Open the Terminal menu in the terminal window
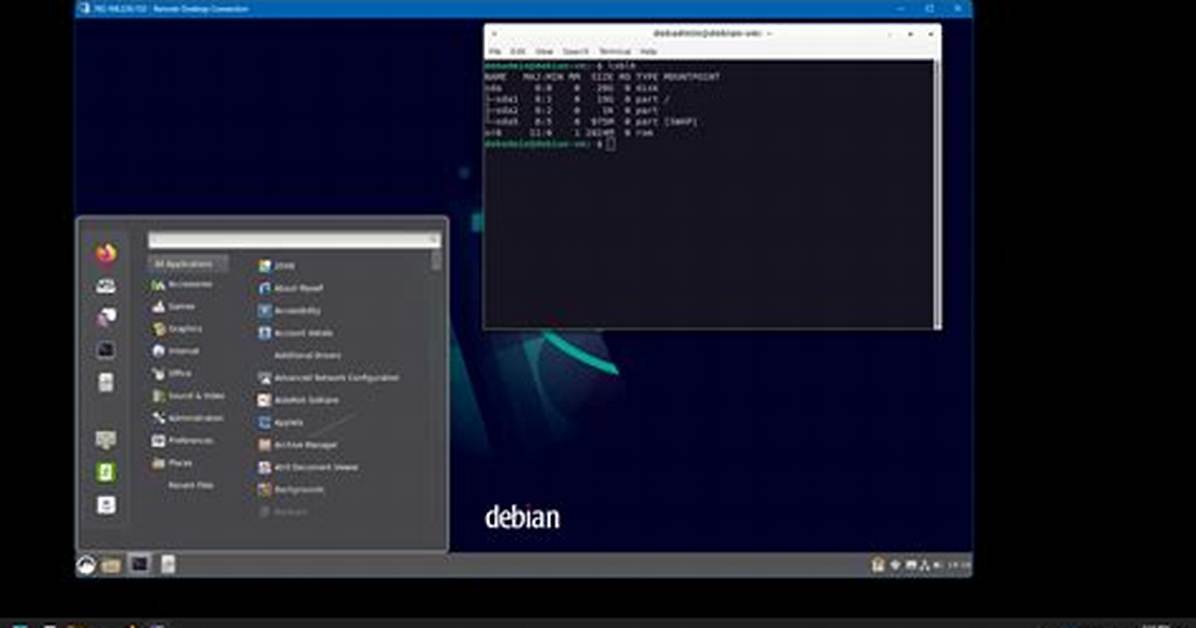The image size is (1196, 628). click(614, 52)
